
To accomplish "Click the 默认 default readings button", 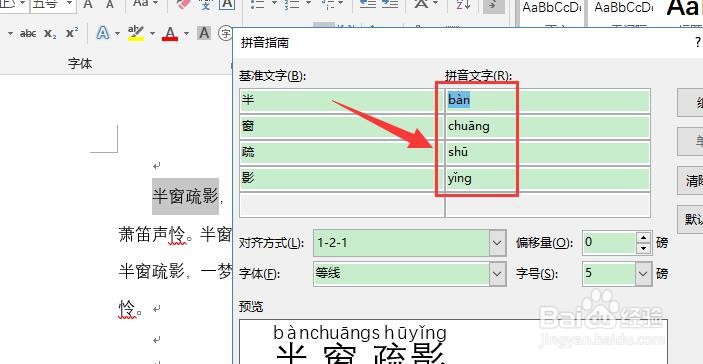I will [690, 220].
